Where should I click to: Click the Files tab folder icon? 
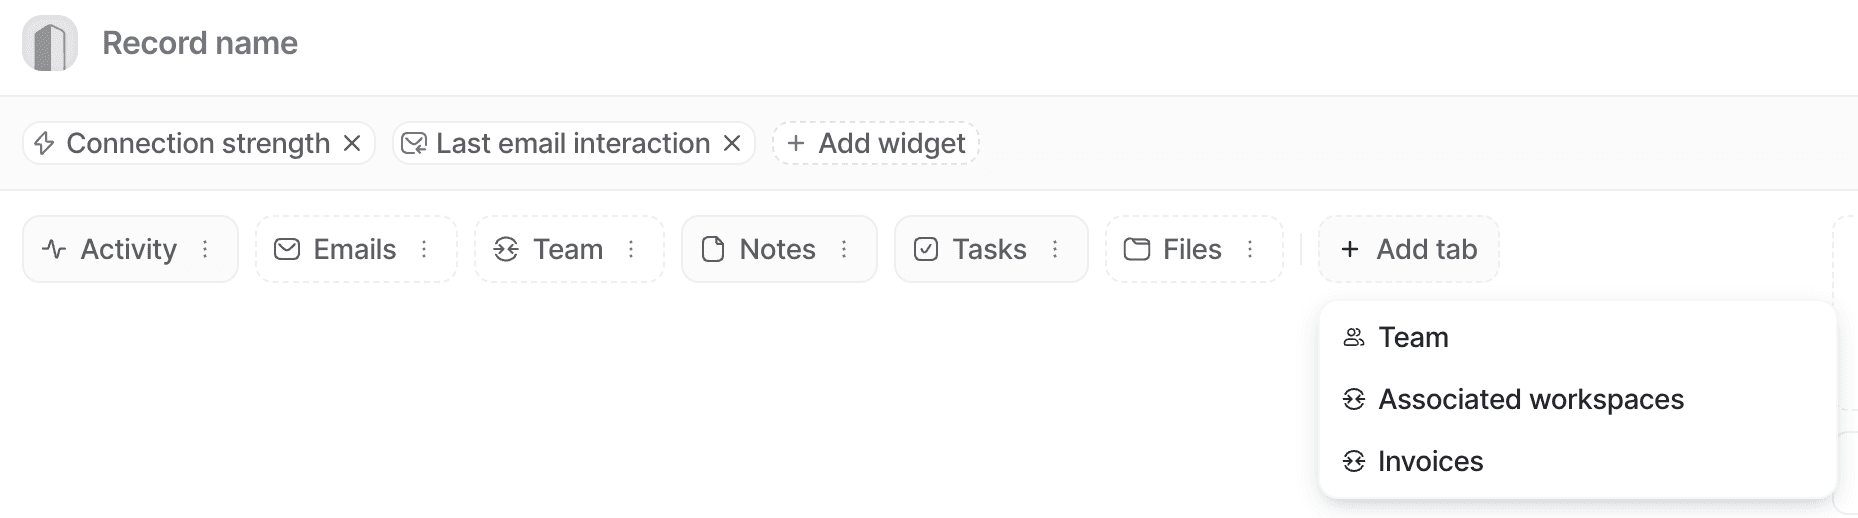click(1137, 249)
